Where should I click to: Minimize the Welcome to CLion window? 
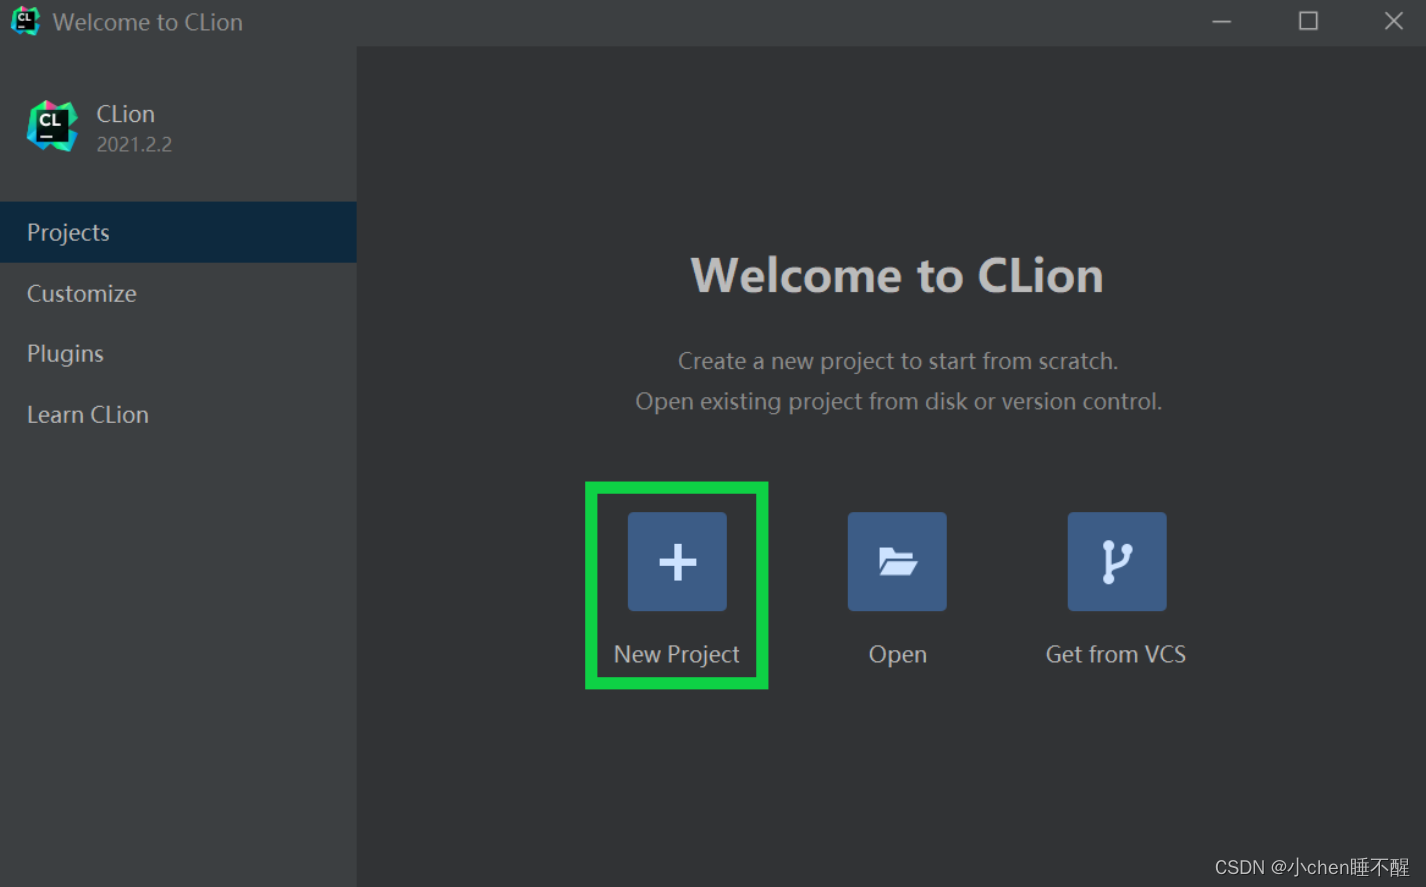tap(1222, 21)
